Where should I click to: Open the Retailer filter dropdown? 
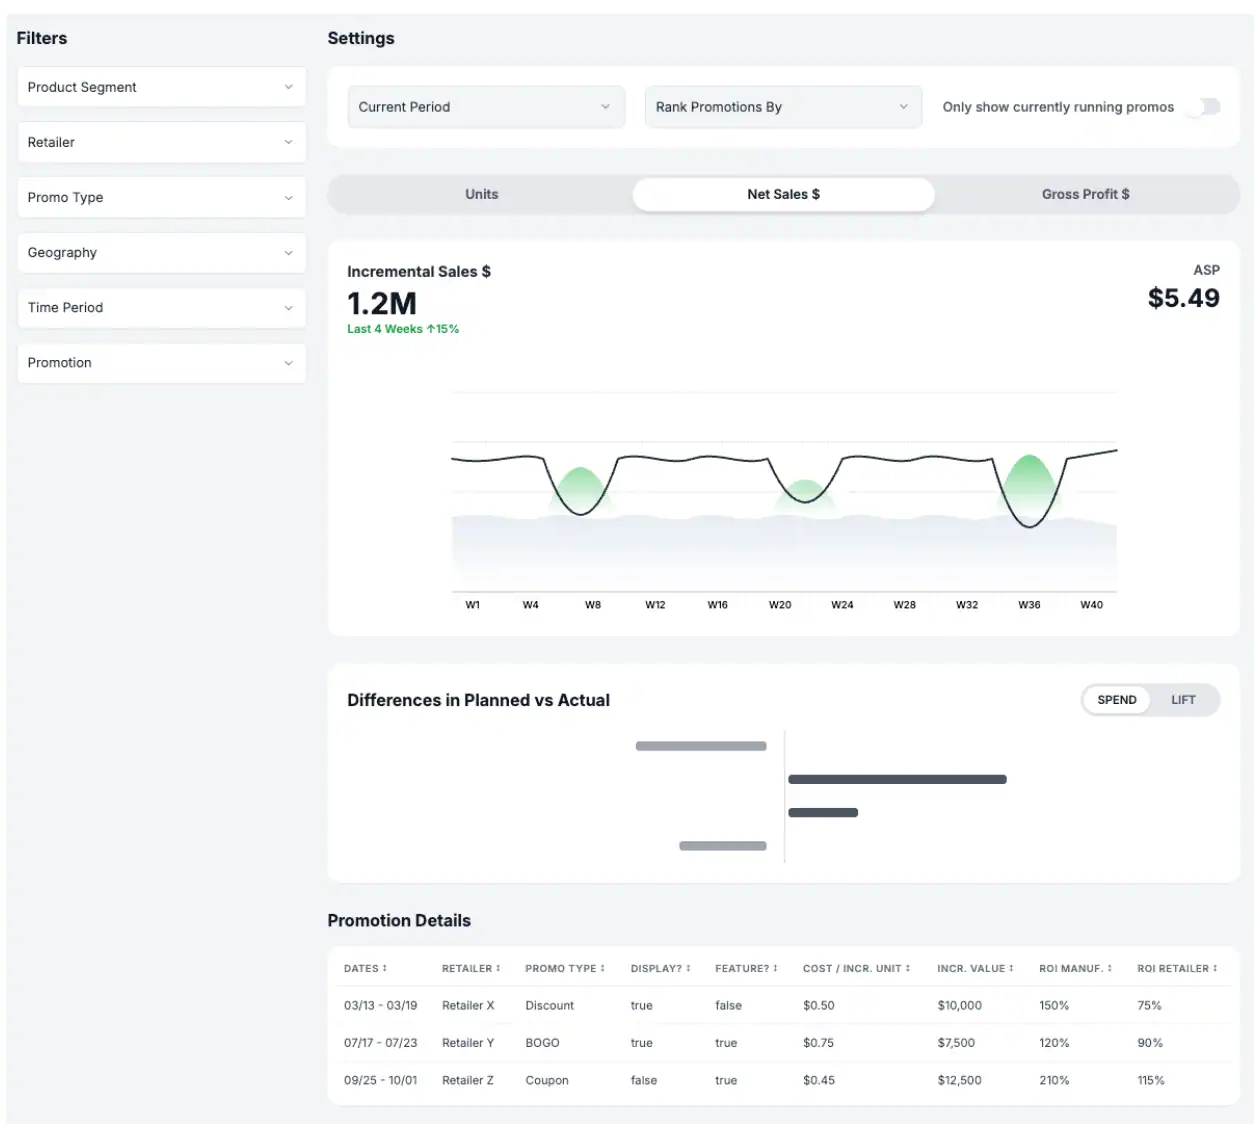(x=161, y=142)
